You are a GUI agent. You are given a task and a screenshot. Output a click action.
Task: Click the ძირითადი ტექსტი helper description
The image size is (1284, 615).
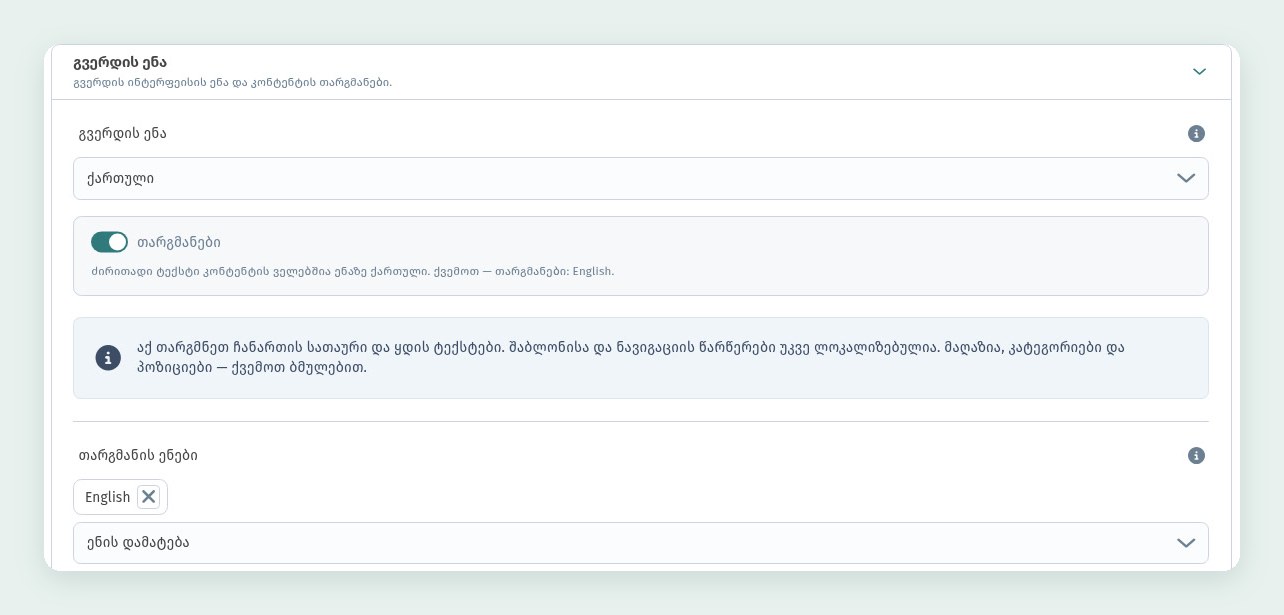[x=352, y=271]
